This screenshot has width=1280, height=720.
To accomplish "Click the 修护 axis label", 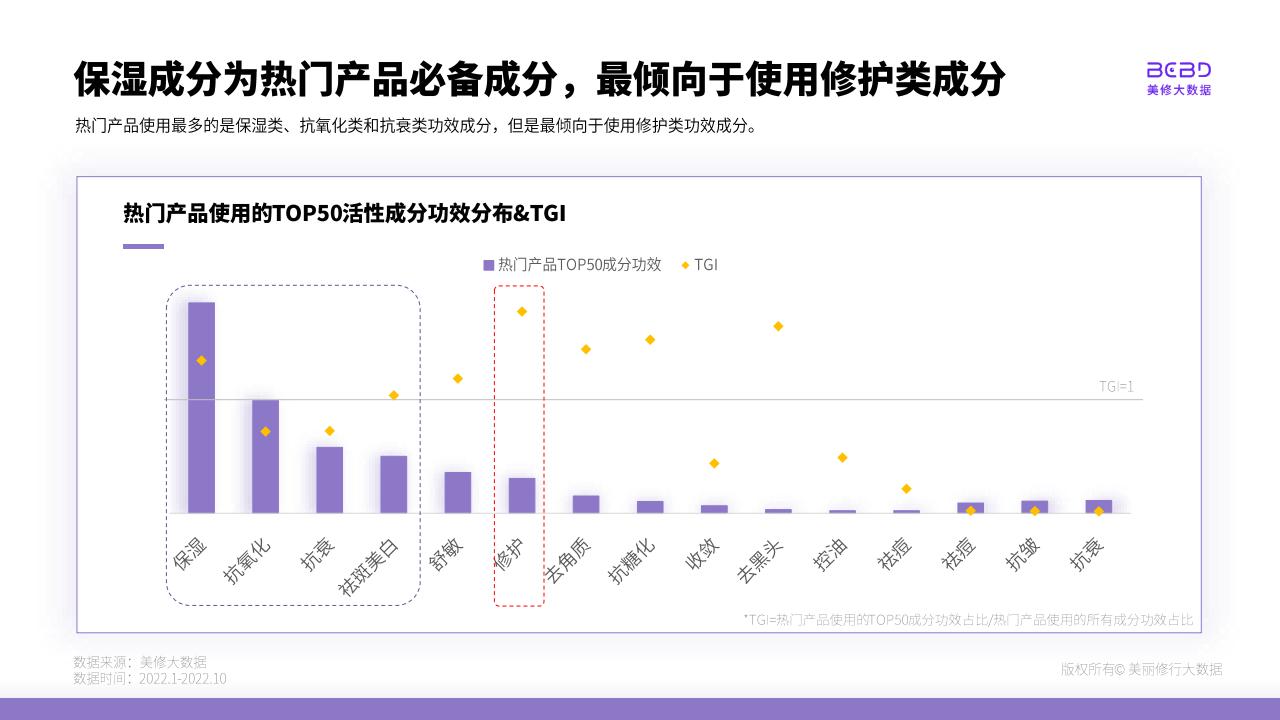I will [x=509, y=553].
